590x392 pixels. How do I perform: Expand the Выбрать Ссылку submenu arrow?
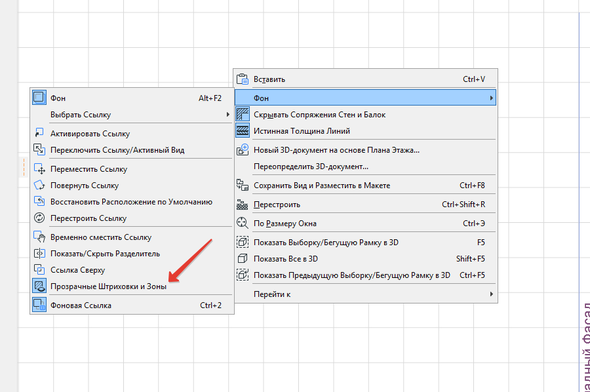228,114
